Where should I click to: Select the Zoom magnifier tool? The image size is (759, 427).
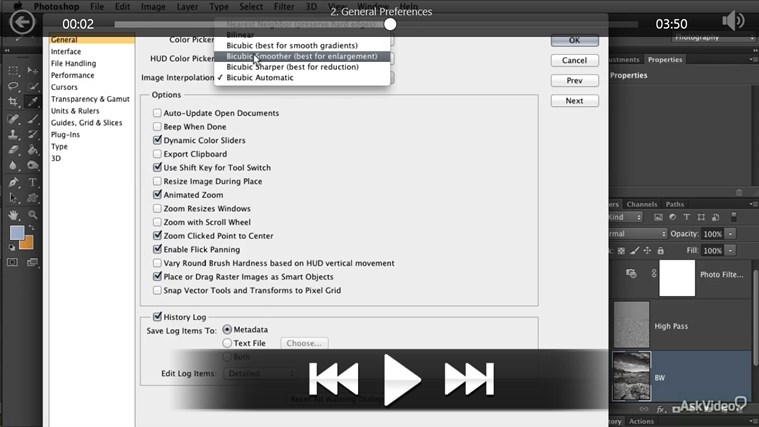pos(32,214)
